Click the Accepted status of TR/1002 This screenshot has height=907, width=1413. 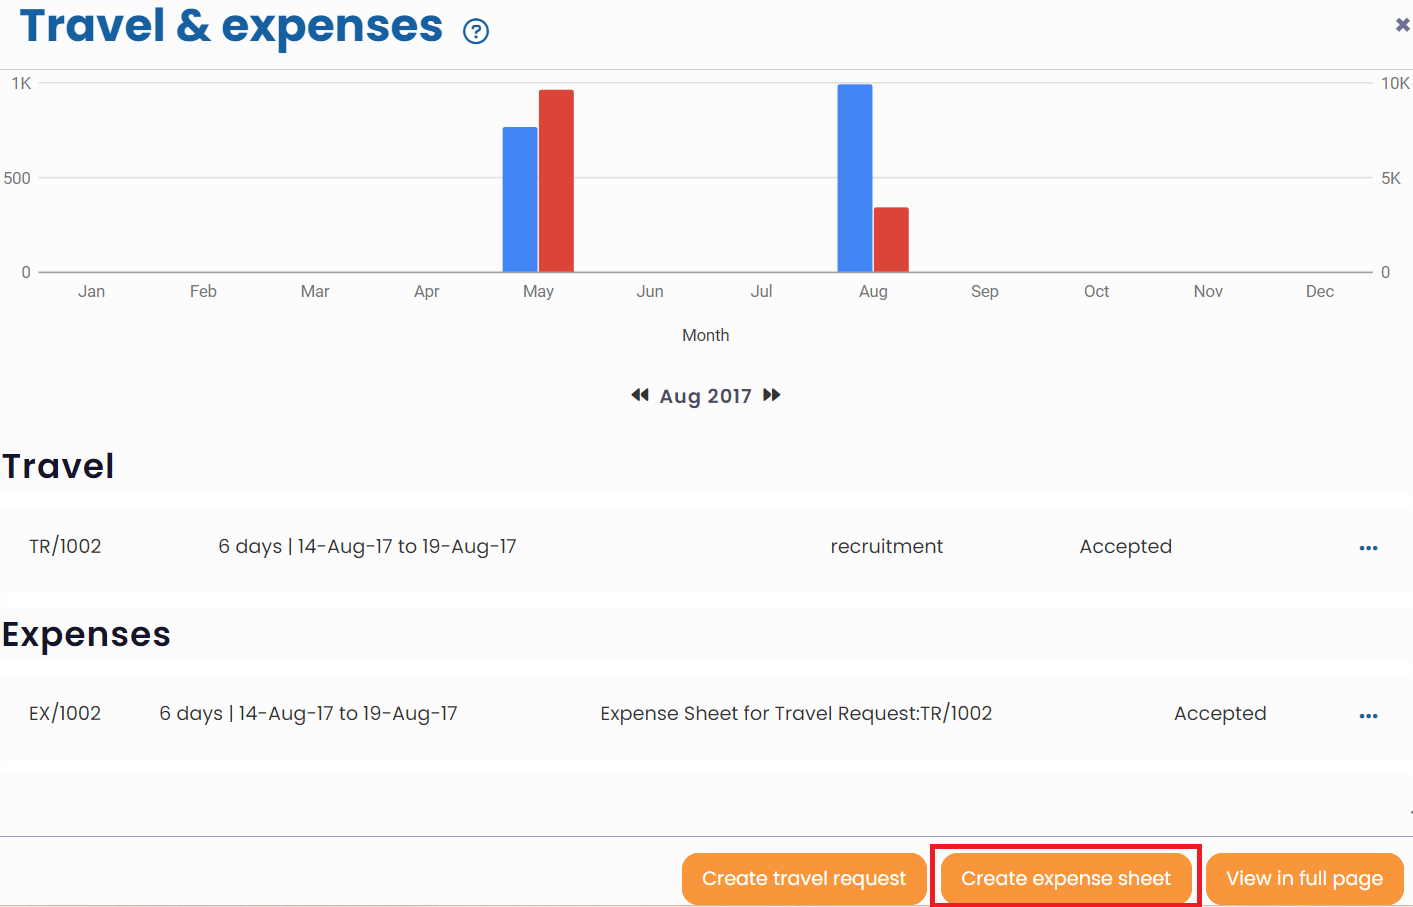tap(1125, 547)
